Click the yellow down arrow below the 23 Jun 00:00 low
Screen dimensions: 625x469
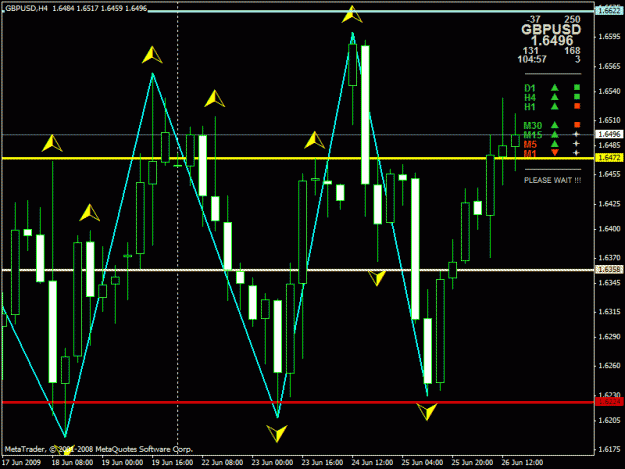coord(277,434)
